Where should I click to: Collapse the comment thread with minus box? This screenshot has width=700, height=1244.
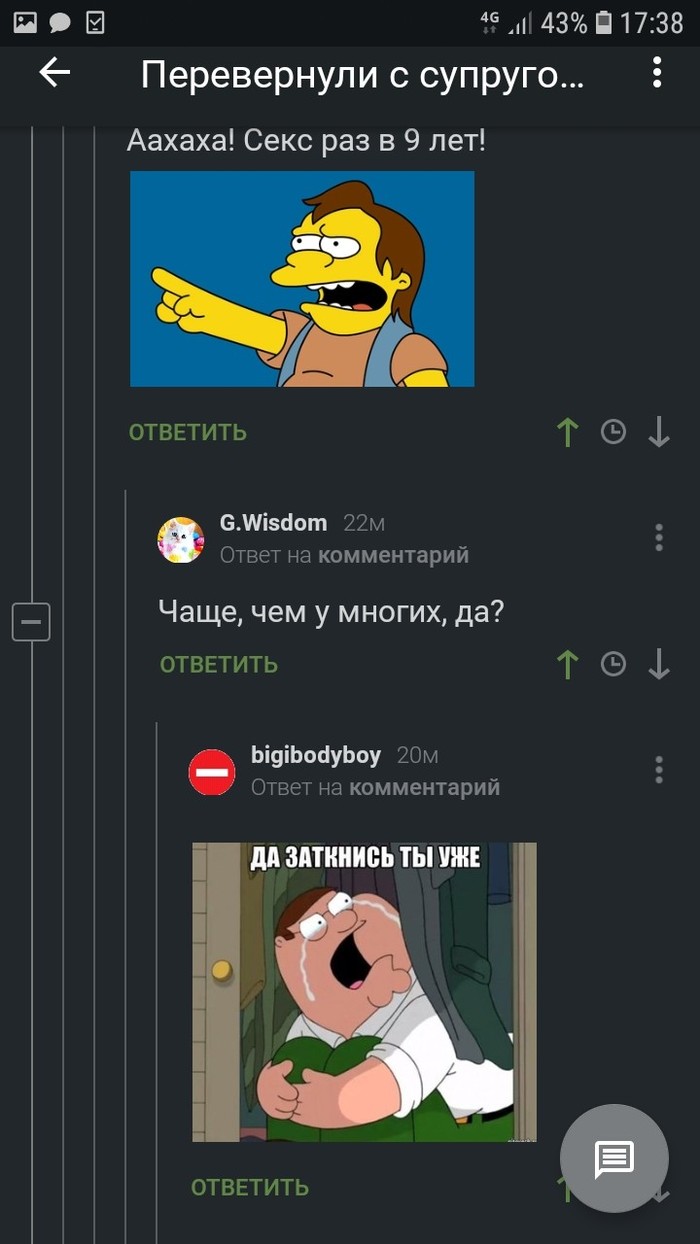(31, 622)
